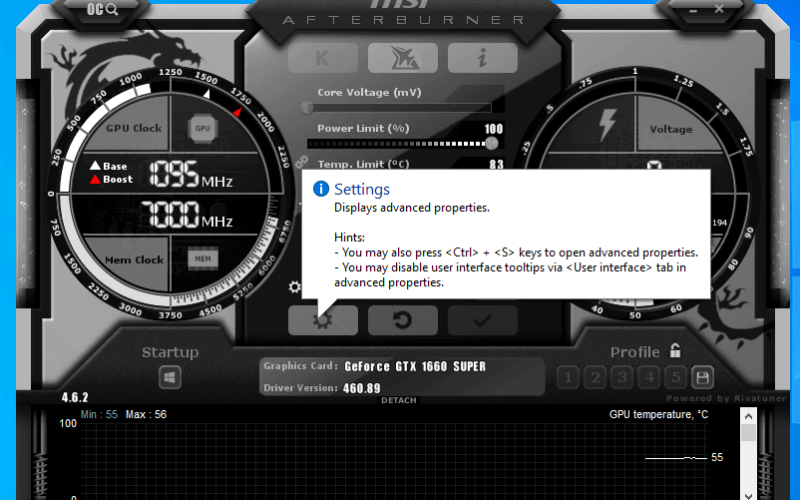The height and width of the screenshot is (500, 800).
Task: Click the 'GPU Clock' gauge label
Action: tap(134, 128)
